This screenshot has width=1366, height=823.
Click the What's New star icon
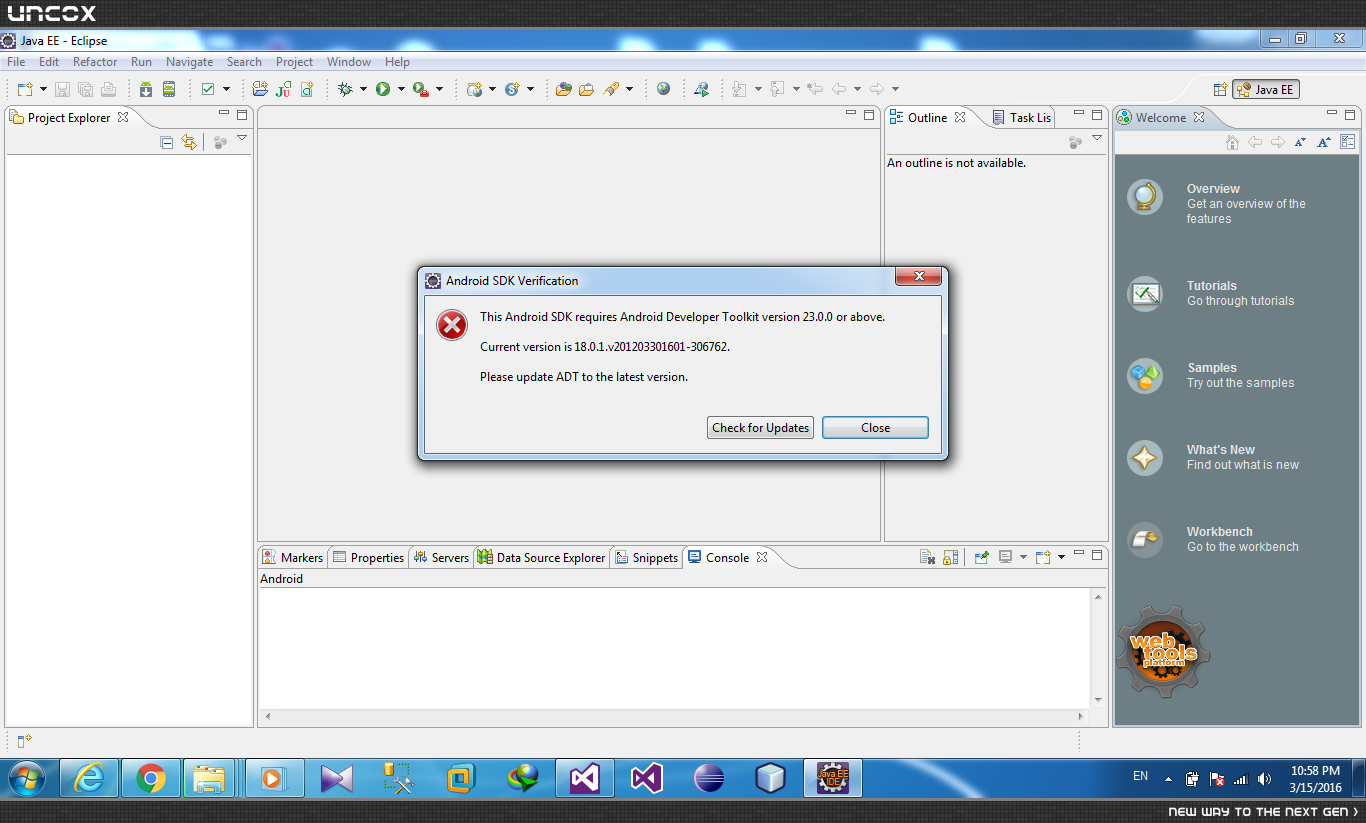coord(1145,458)
